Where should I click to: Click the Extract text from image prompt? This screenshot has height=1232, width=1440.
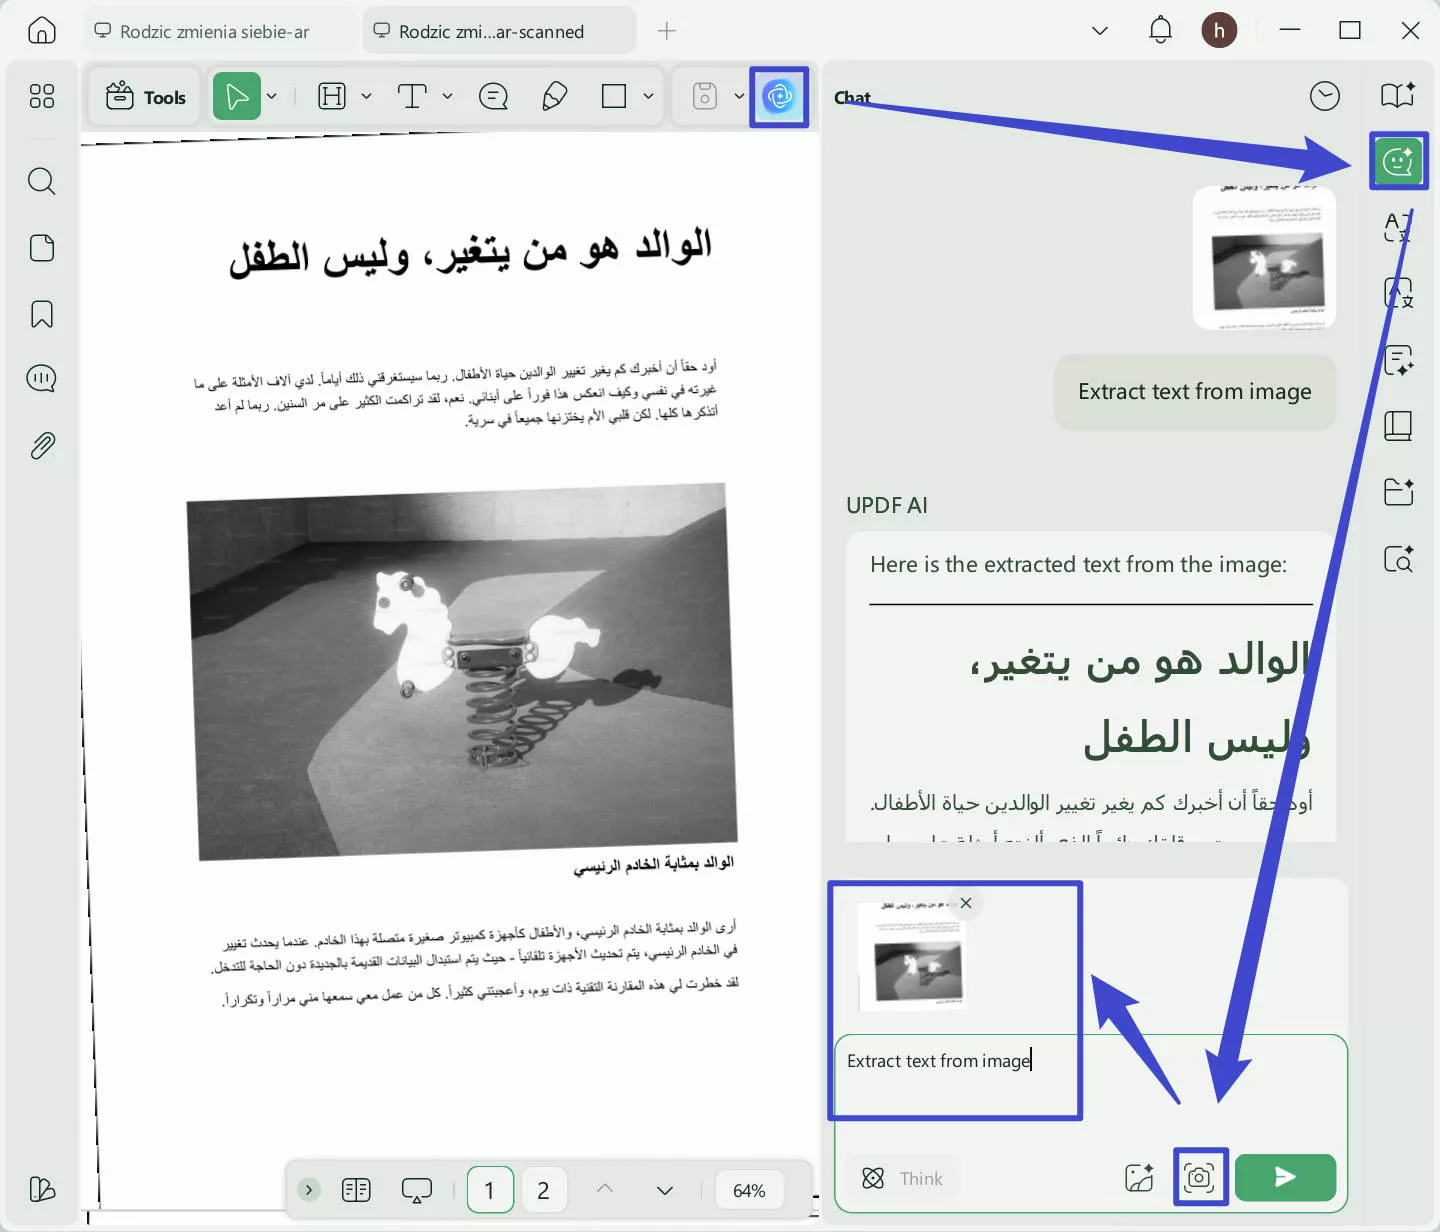1194,392
